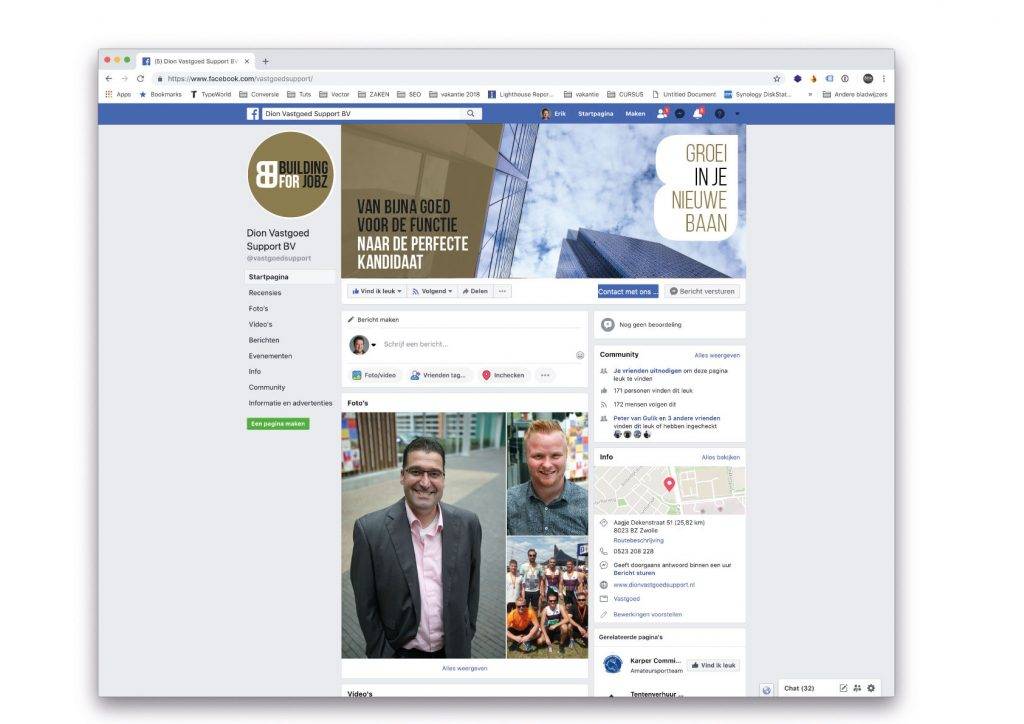1024x724 pixels.
Task: Open Messenger from the Facebook header
Action: pyautogui.click(x=680, y=114)
